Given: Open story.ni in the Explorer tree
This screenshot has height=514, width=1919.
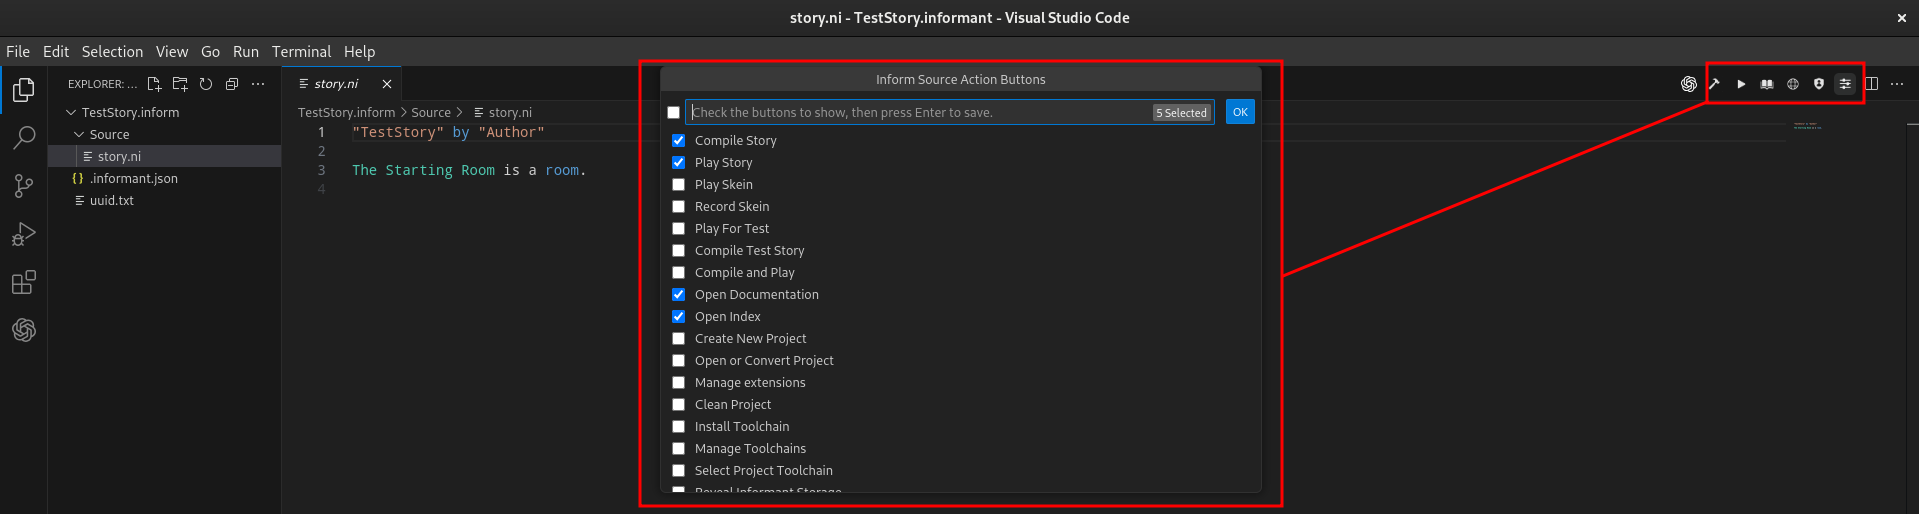Looking at the screenshot, I should 165,157.
